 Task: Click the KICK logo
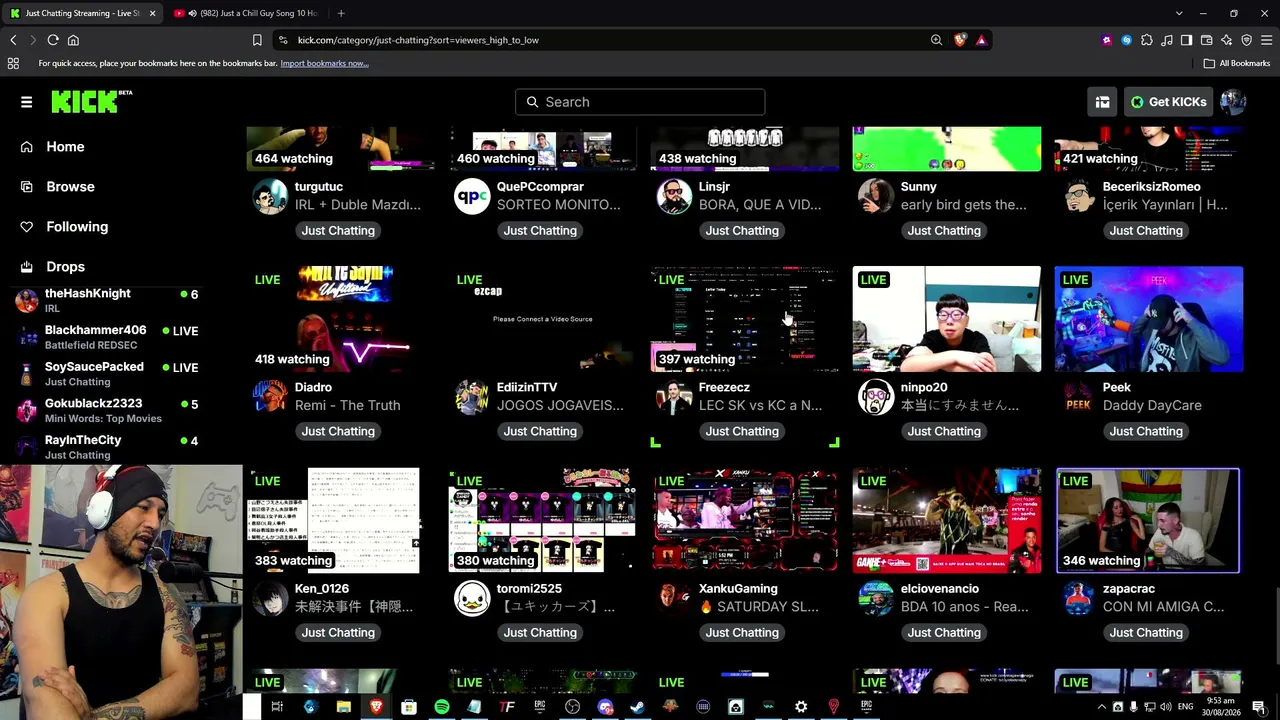pyautogui.click(x=91, y=101)
